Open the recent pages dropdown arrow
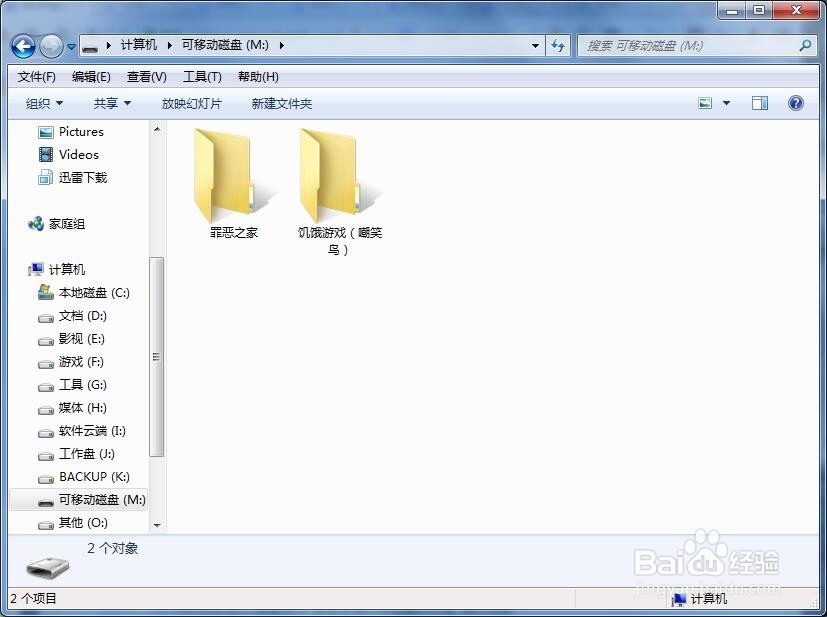Viewport: 827px width, 617px height. pos(71,46)
